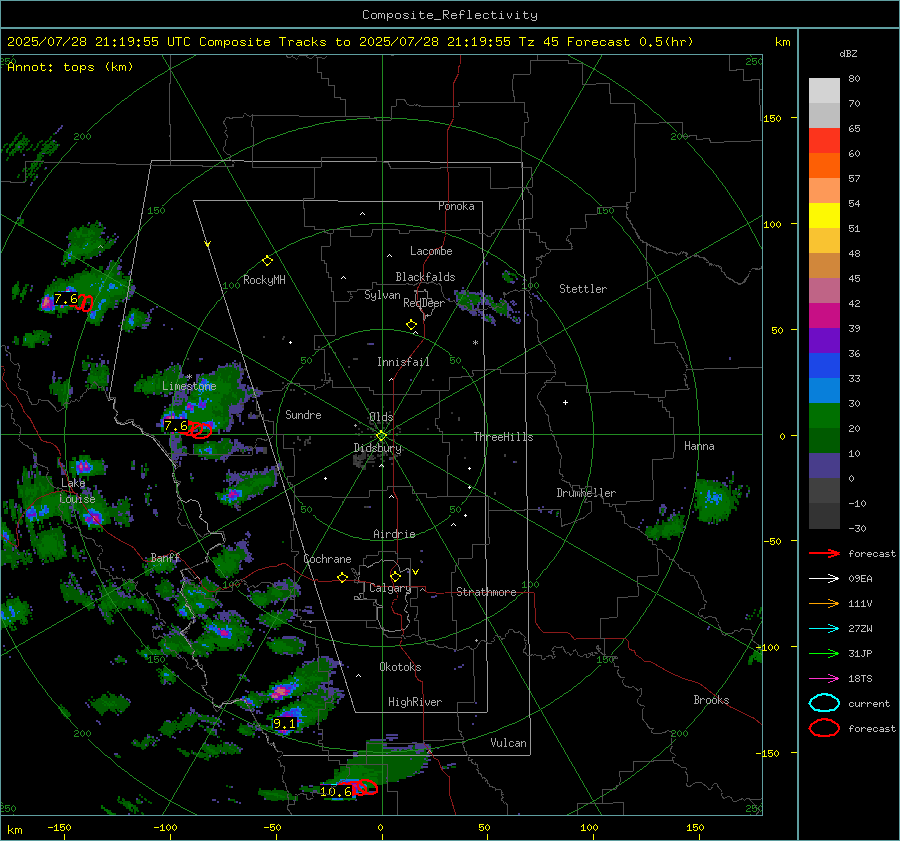900x841 pixels.
Task: Click the 9.1 storm top label
Action: coord(284,723)
